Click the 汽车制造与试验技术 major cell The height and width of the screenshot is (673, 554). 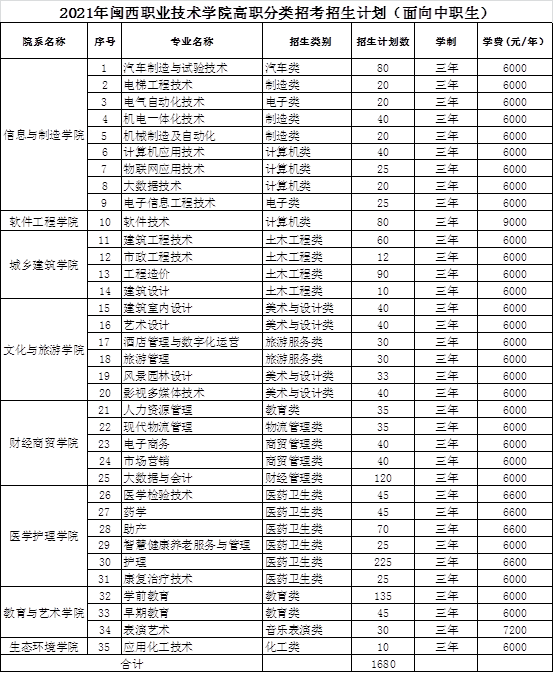click(x=192, y=68)
